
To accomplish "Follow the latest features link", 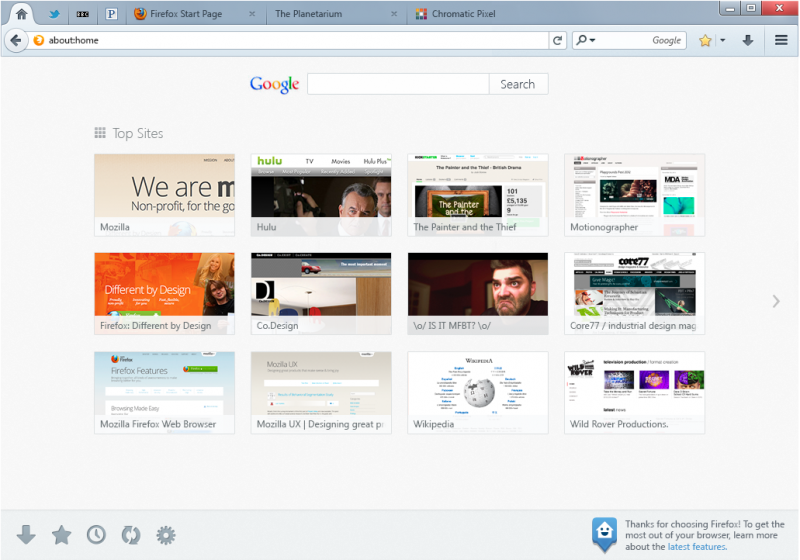I will pyautogui.click(x=696, y=547).
